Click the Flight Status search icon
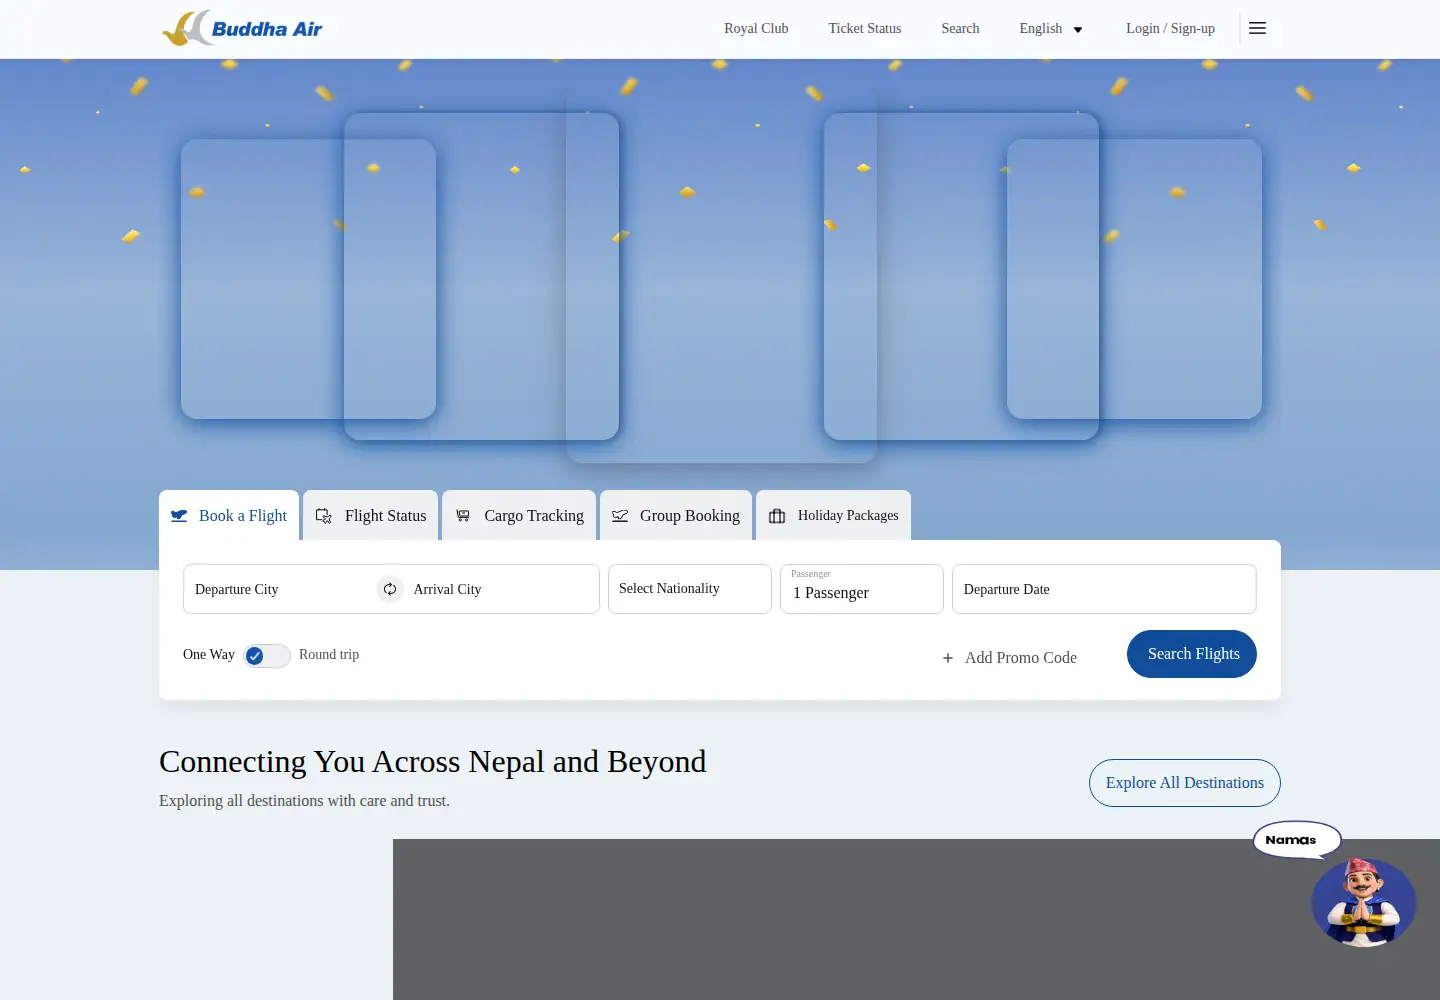 click(x=324, y=516)
